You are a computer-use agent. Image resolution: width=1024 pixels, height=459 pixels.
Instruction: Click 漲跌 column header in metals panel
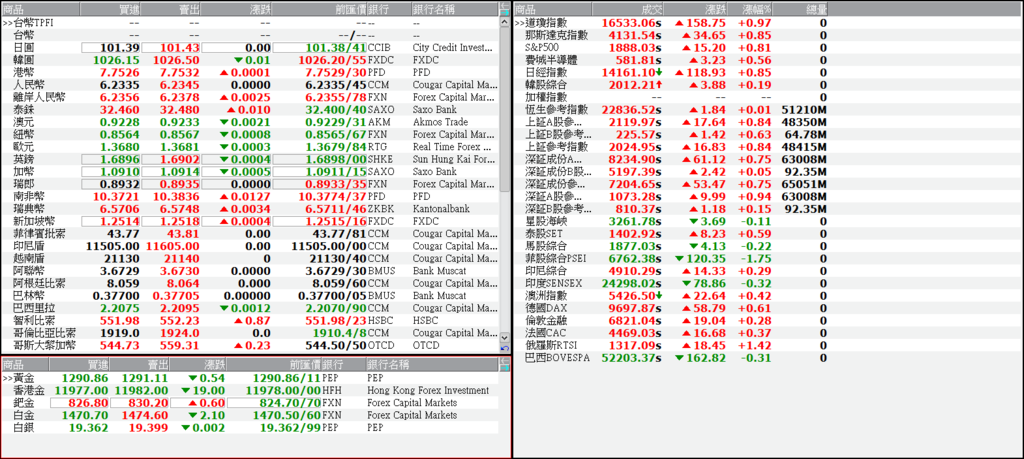coord(201,364)
